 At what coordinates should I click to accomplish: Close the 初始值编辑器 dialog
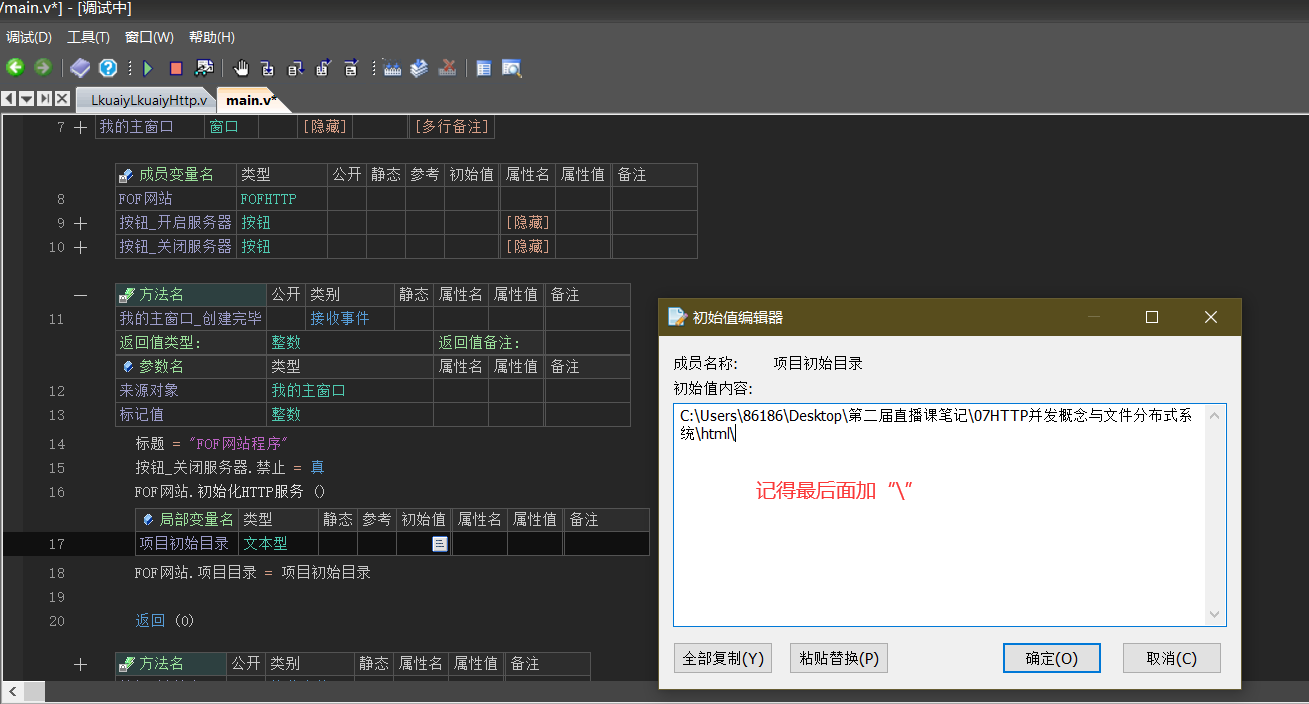(1211, 317)
